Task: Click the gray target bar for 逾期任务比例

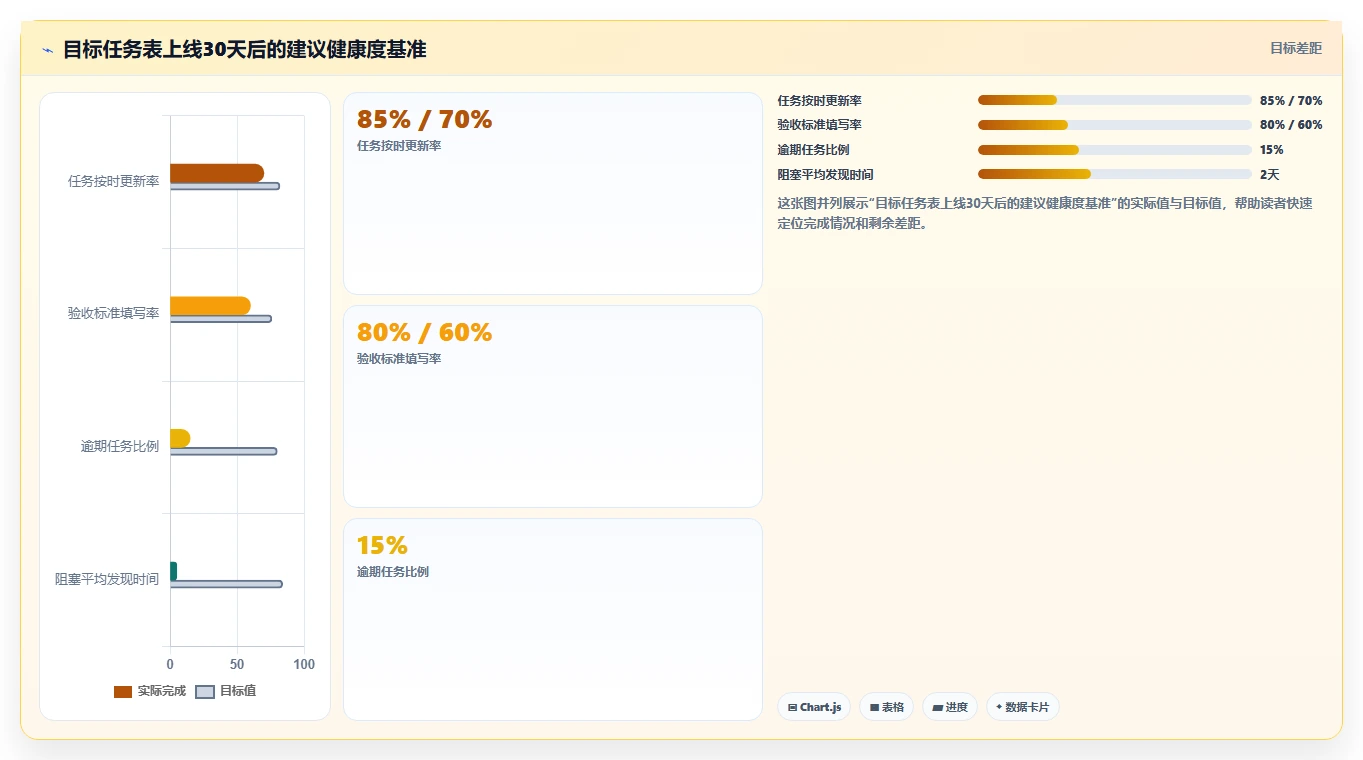Action: tap(223, 451)
